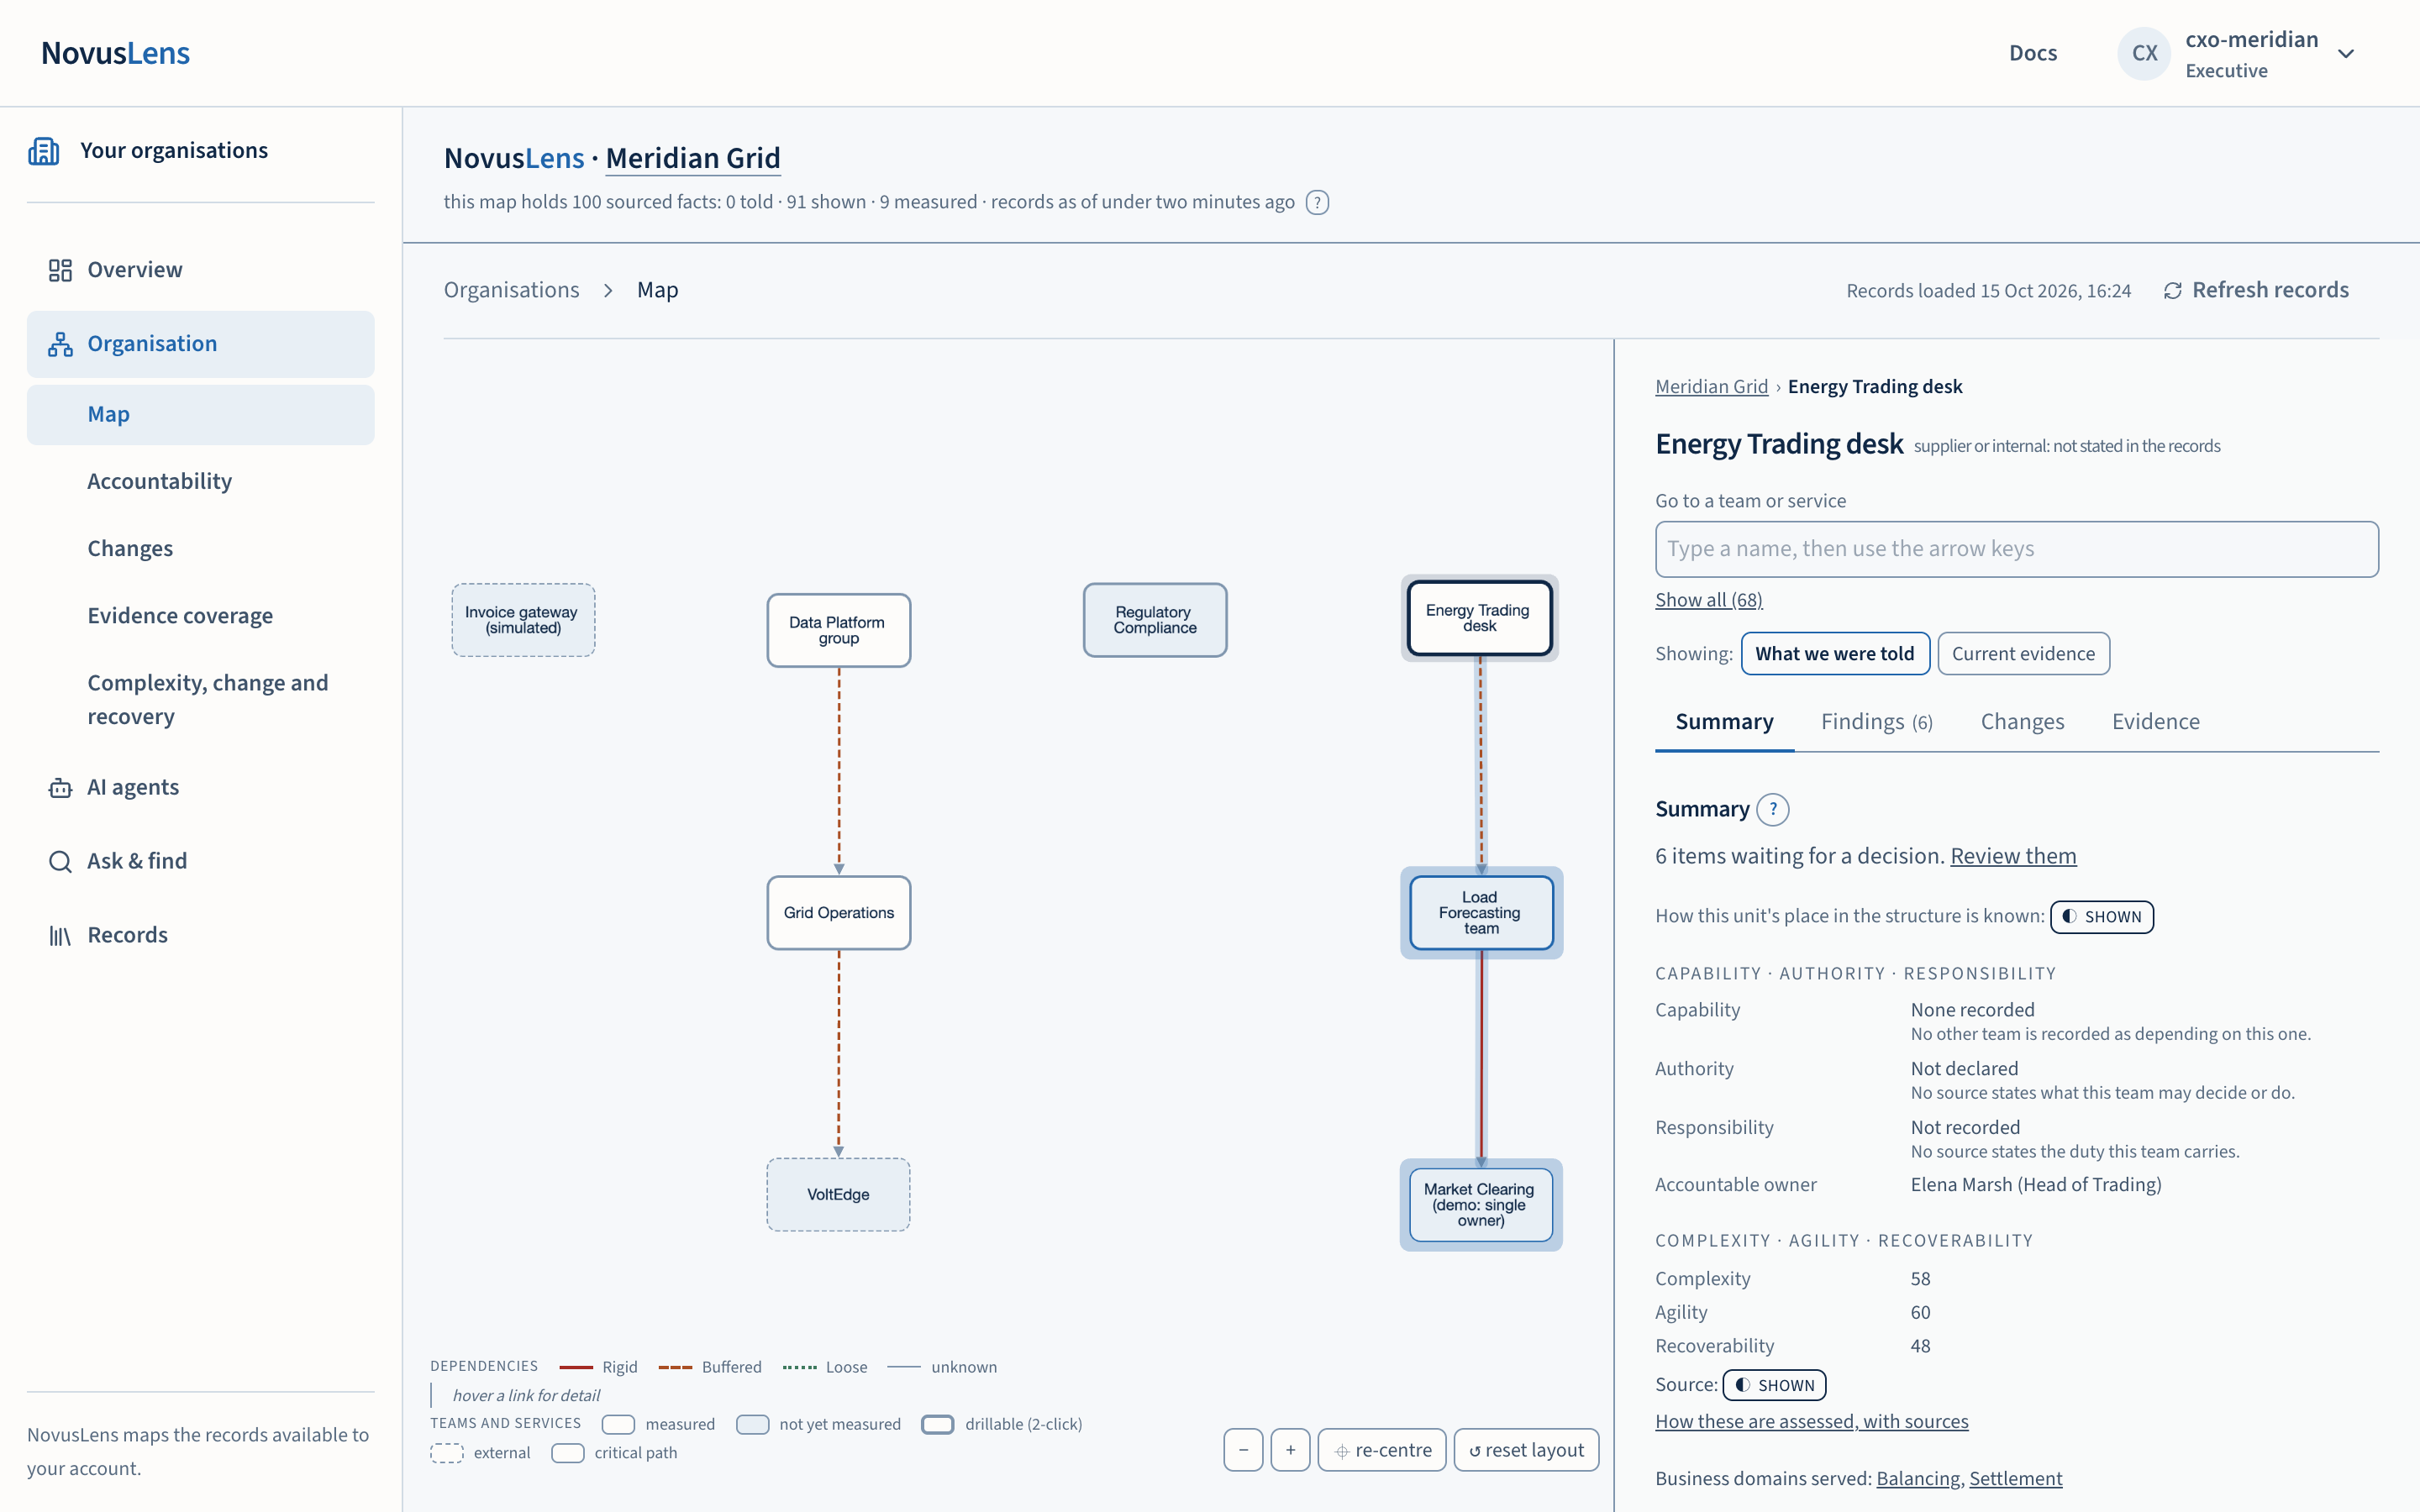Click the reset layout button

coord(1526,1450)
